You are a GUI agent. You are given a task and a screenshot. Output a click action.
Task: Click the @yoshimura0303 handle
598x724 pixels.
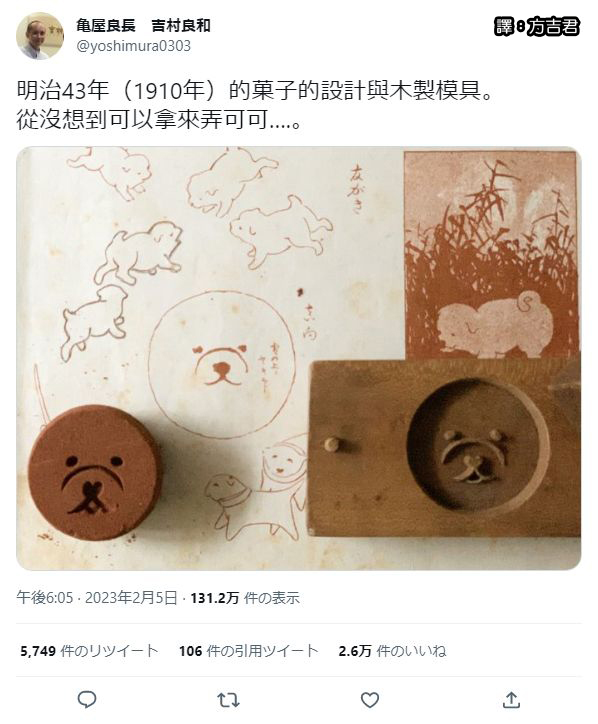point(133,46)
